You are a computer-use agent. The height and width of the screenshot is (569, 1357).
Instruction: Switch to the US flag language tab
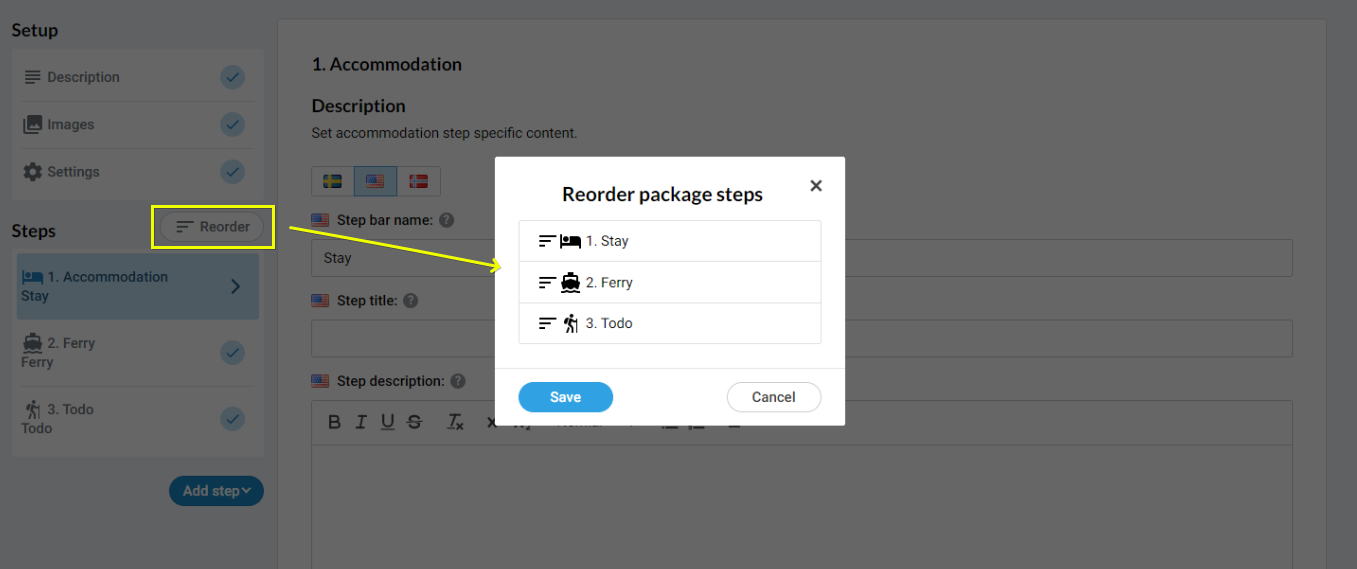(x=375, y=181)
